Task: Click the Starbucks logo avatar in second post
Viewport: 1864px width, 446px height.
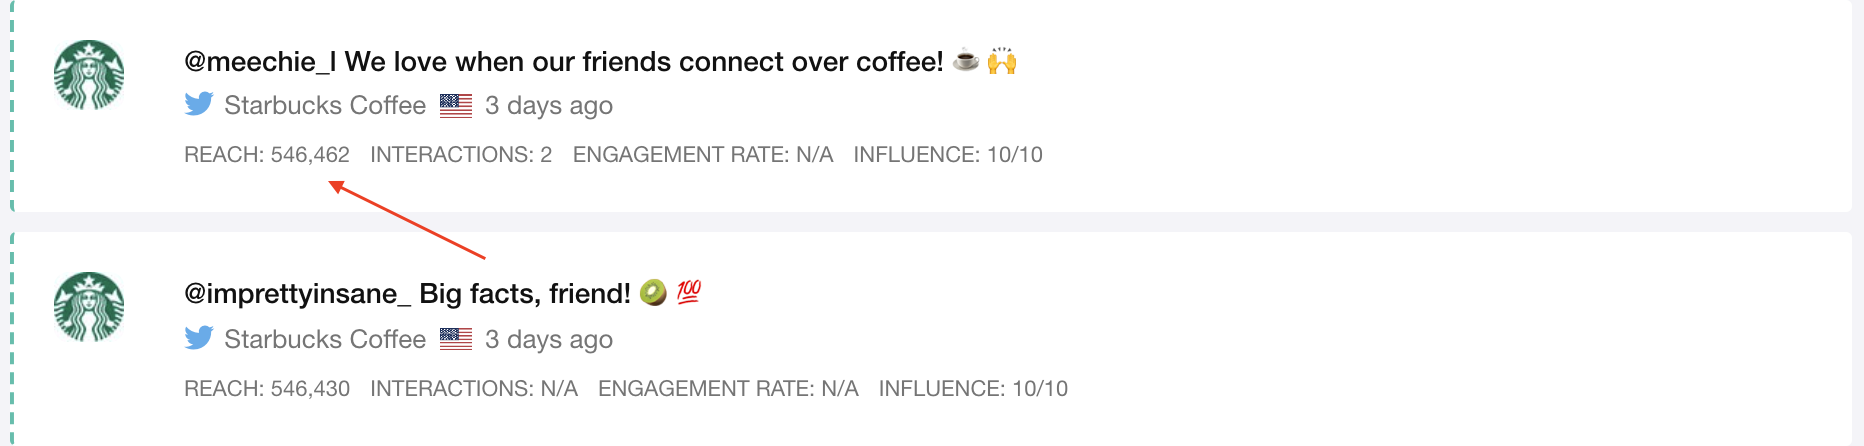Action: (89, 307)
